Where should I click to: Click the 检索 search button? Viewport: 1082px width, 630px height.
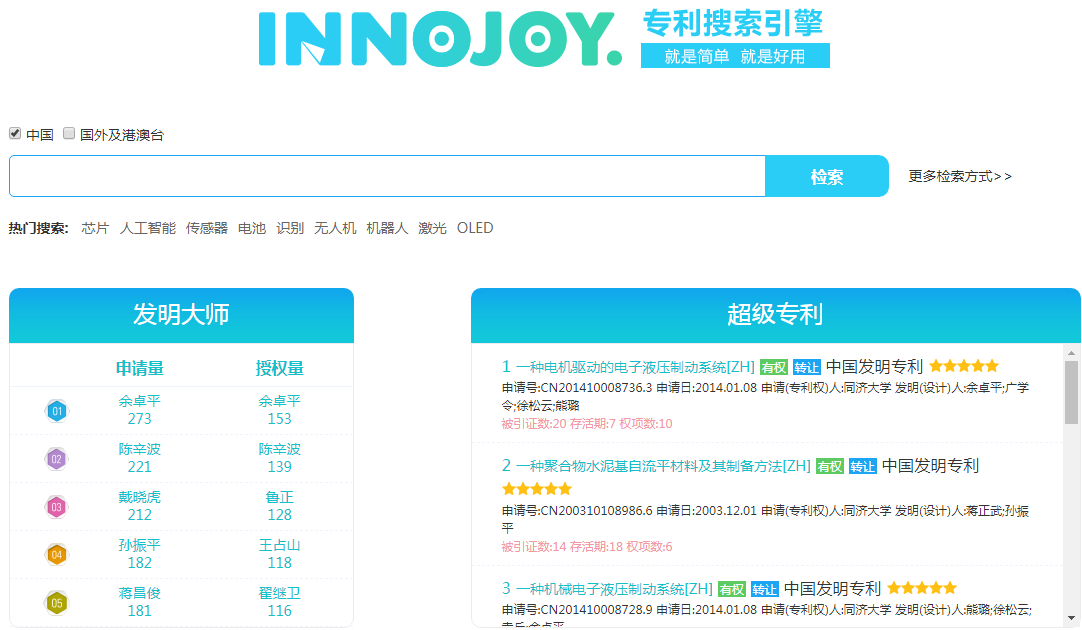[x=827, y=176]
